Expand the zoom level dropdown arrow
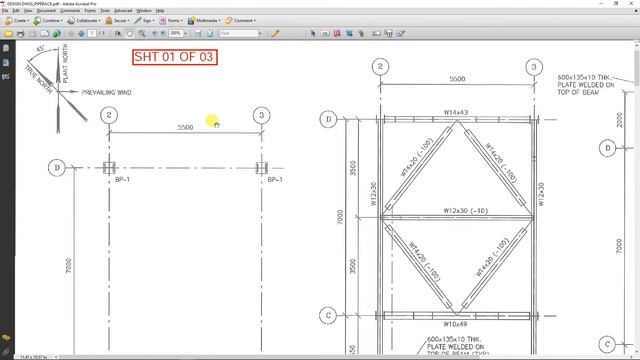 tap(185, 33)
